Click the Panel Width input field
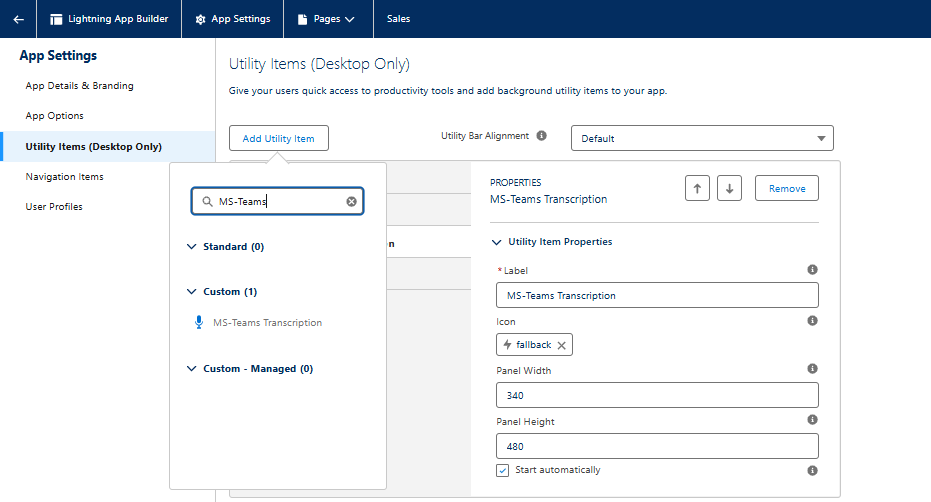The height and width of the screenshot is (502, 931). (657, 395)
